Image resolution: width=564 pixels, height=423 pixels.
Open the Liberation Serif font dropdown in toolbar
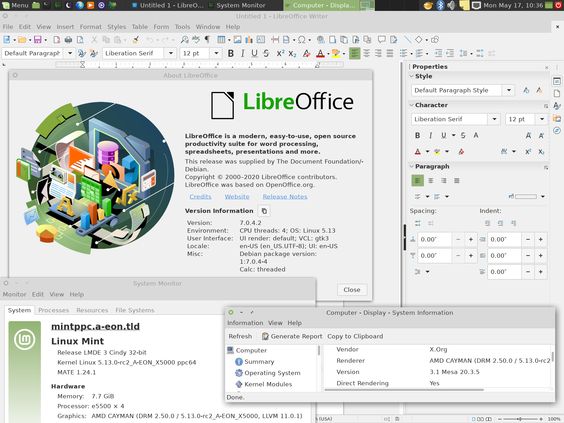[x=171, y=53]
